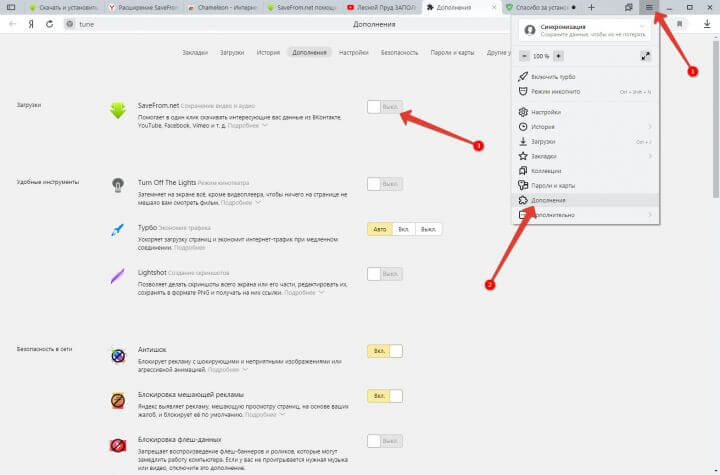Set Turbo mode to Вкл.
Image resolution: width=720 pixels, height=475 pixels.
(404, 229)
